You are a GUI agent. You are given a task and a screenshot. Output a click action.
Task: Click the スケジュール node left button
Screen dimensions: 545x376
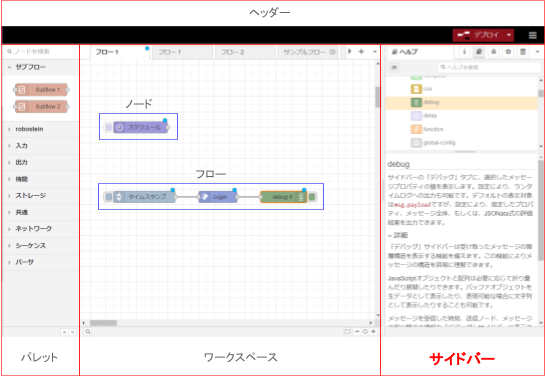[108, 128]
